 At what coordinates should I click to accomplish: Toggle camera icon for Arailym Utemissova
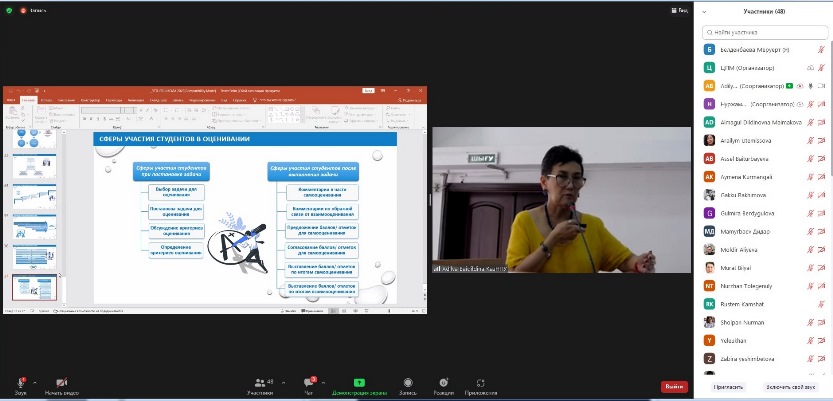[821, 140]
